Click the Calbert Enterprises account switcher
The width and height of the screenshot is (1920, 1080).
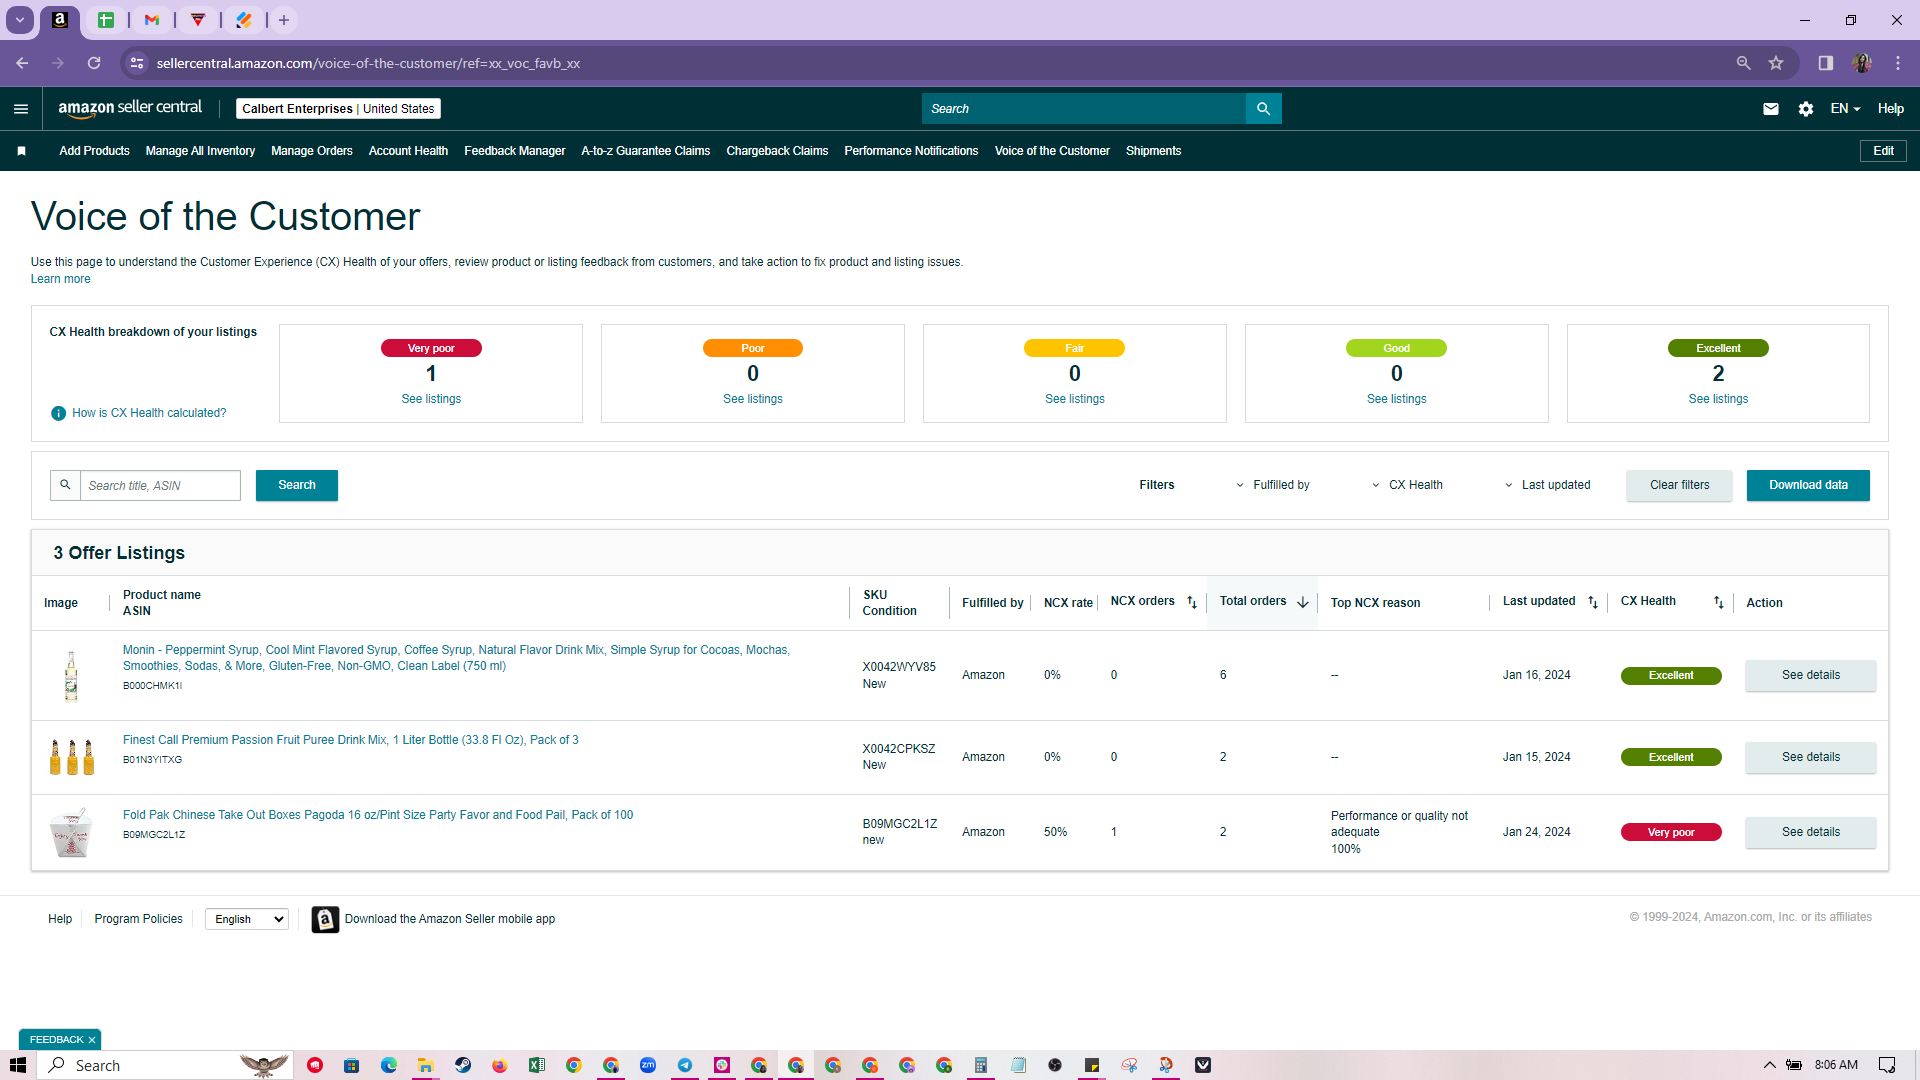tap(338, 109)
